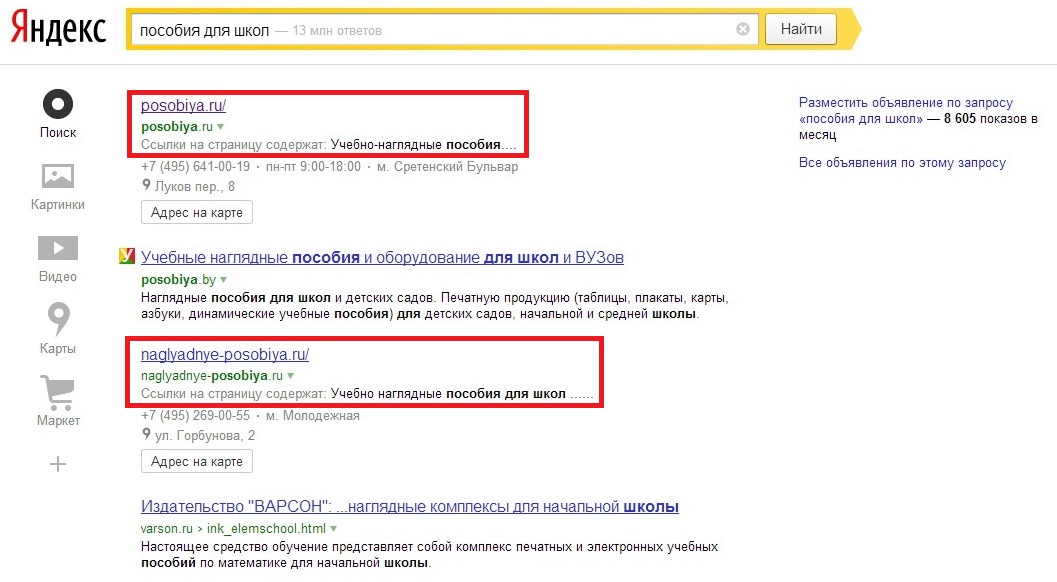The image size is (1057, 582).
Task: Open the Маркет shopping cart icon
Action: [x=58, y=391]
